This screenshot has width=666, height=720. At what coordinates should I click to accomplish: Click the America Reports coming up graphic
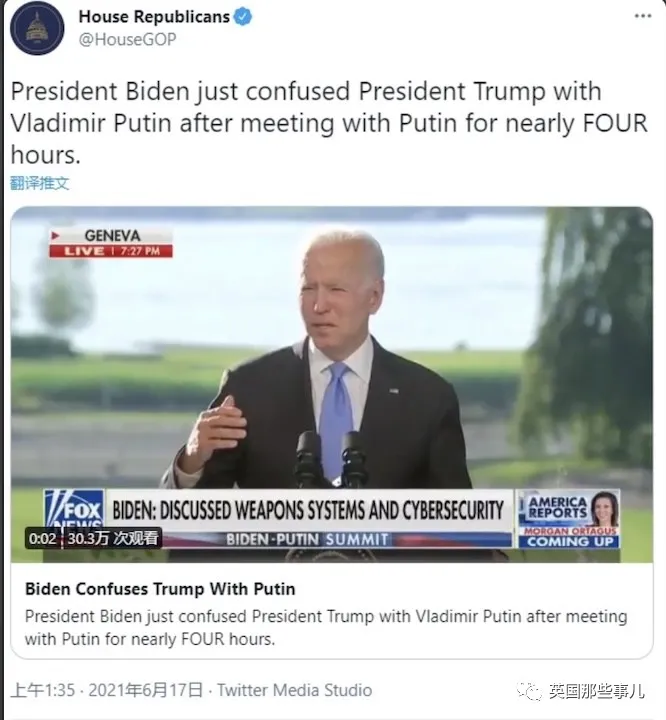point(569,519)
